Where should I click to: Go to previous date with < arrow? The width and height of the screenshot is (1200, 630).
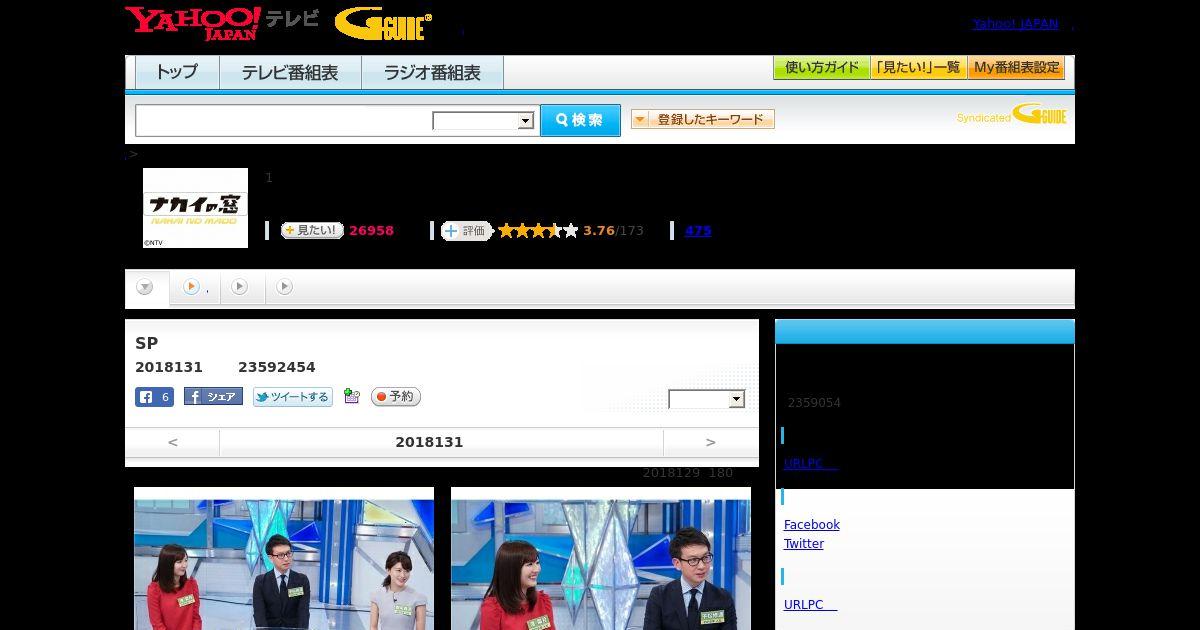[x=173, y=442]
